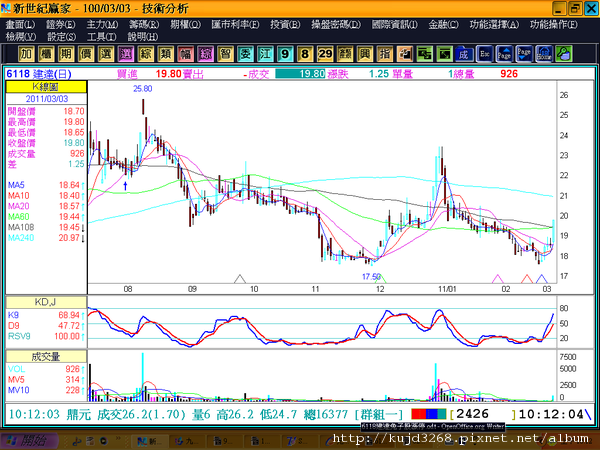
Task: Click the yellow 29 toolbar icon
Action: [x=325, y=54]
